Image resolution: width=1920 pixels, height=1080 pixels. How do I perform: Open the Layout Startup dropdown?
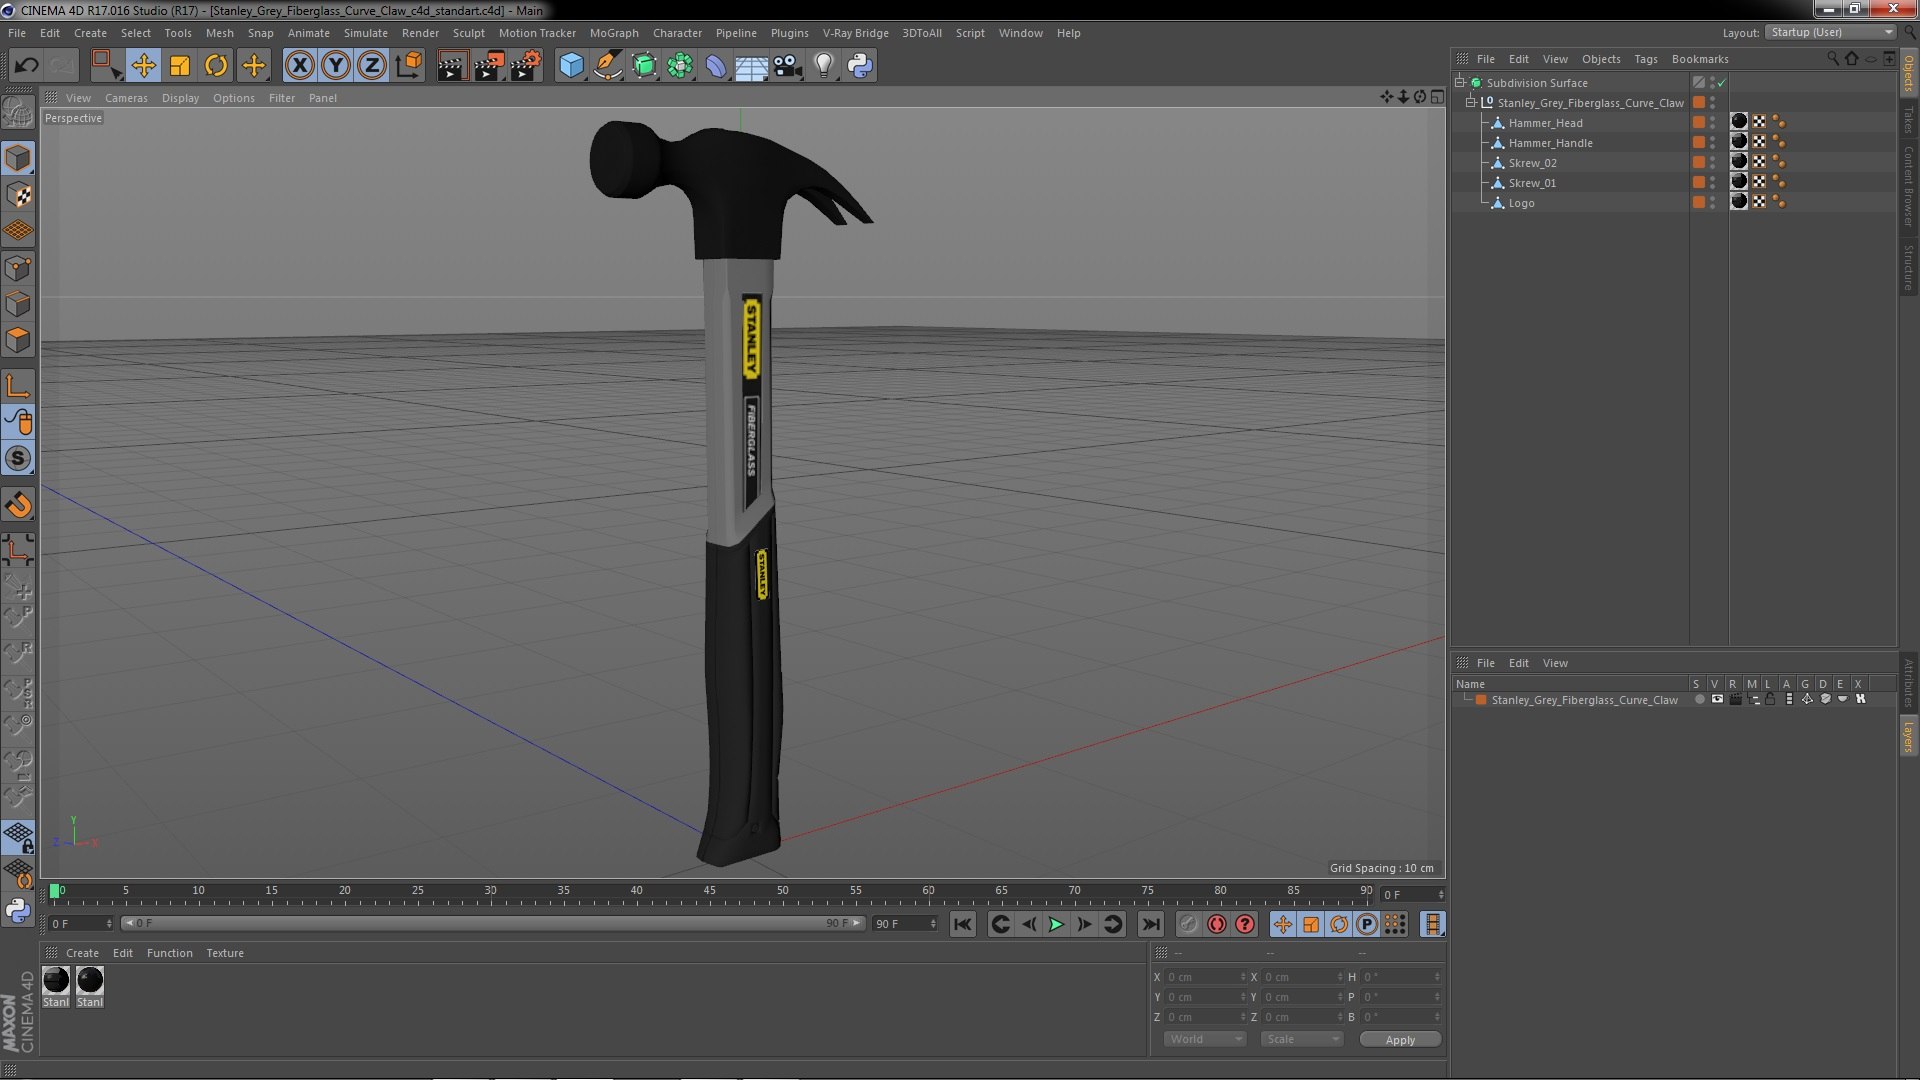click(1831, 32)
